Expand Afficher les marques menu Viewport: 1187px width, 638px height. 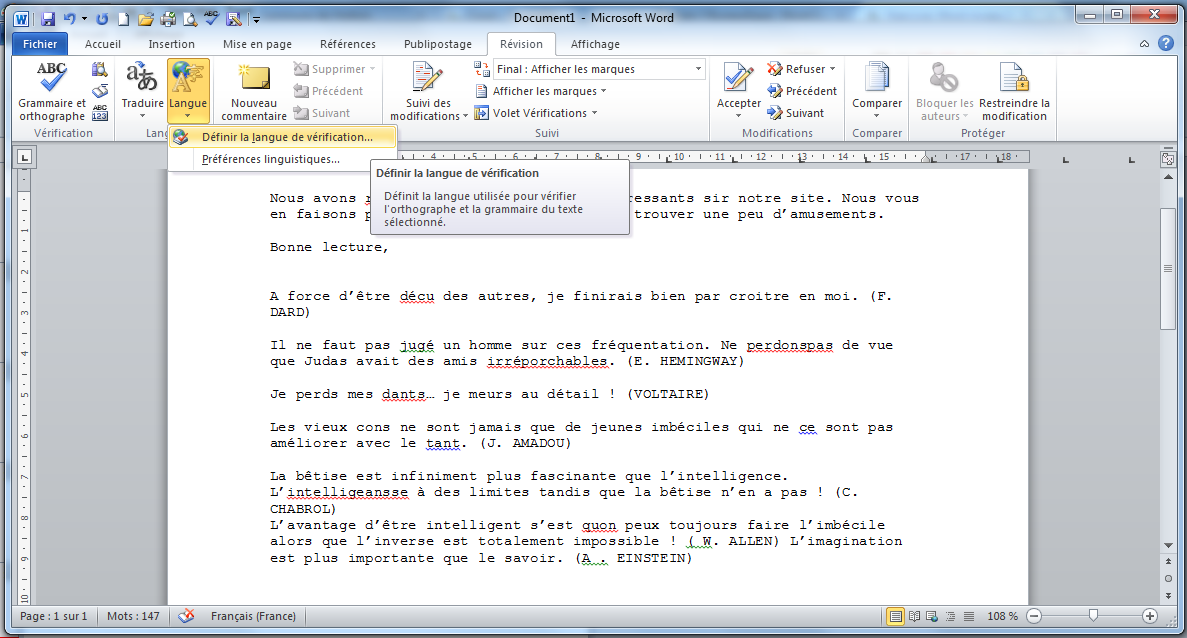(x=541, y=91)
